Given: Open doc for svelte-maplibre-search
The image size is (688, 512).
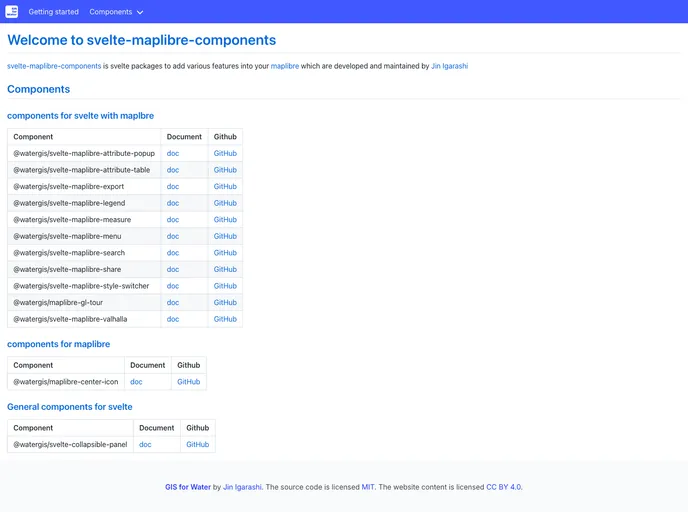Looking at the screenshot, I should tap(173, 253).
